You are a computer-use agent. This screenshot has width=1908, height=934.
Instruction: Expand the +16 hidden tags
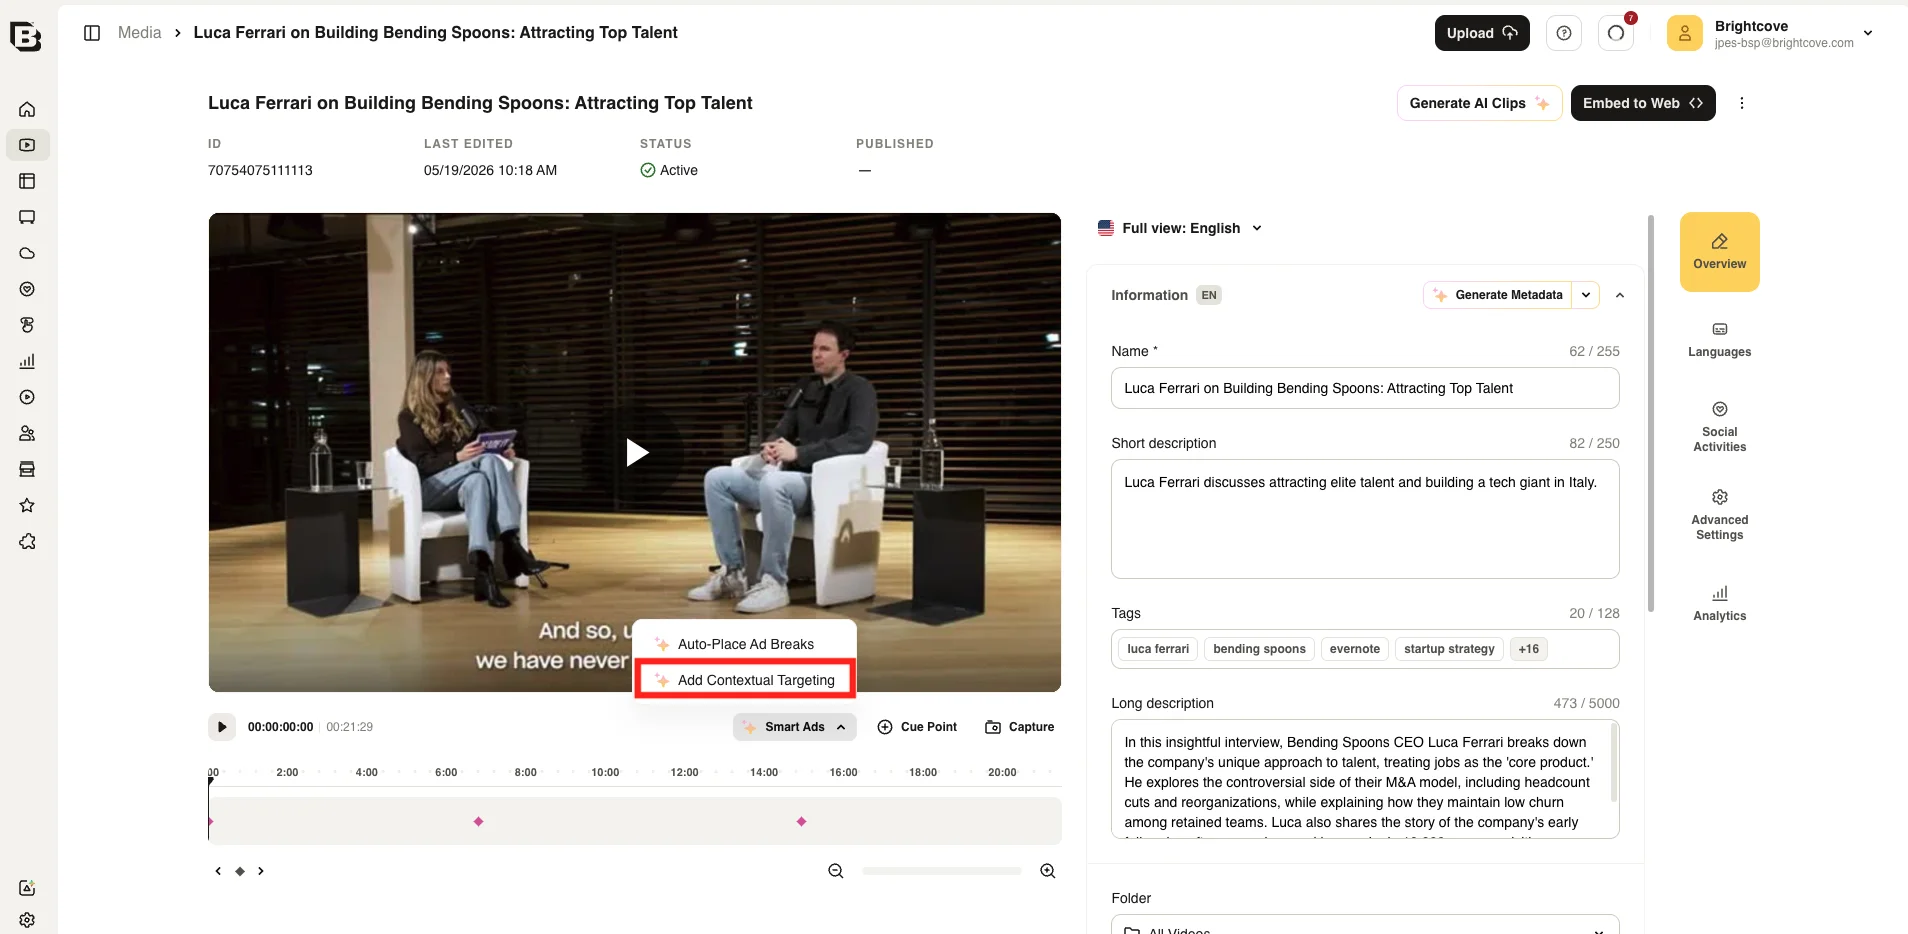[x=1528, y=649]
